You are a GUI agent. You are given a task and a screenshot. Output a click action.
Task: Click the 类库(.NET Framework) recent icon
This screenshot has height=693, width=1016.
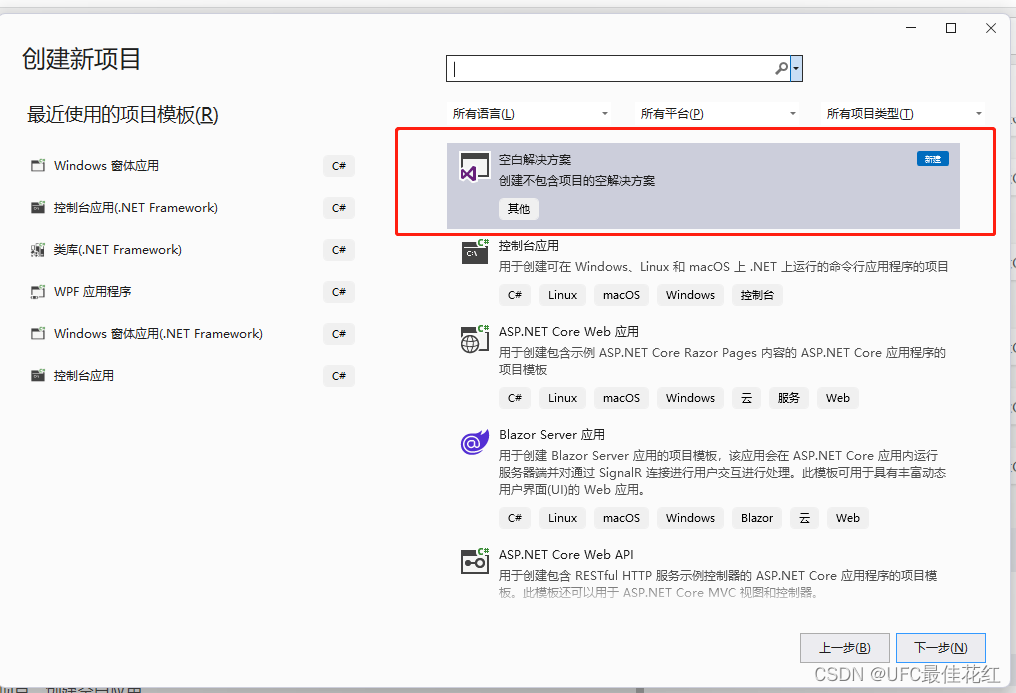tap(38, 250)
